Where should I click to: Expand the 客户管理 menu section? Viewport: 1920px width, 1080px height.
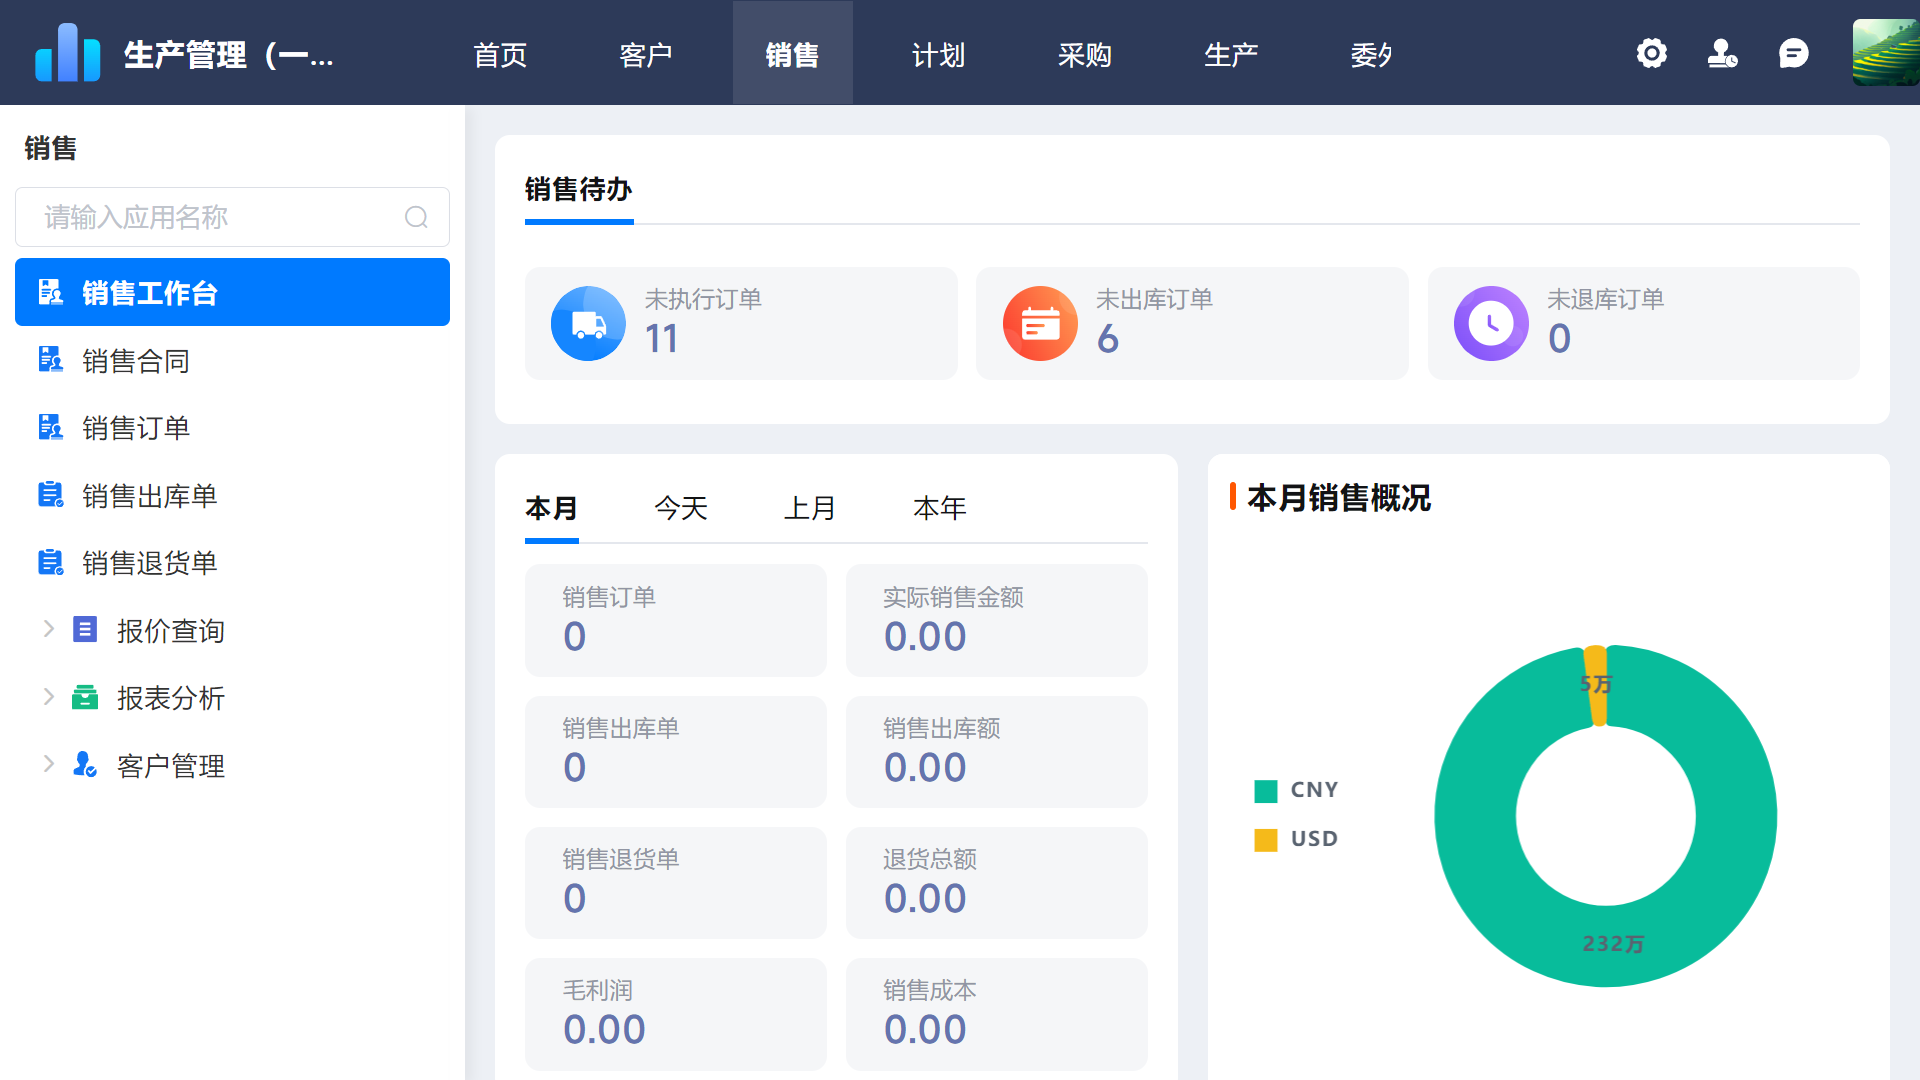[x=49, y=763]
